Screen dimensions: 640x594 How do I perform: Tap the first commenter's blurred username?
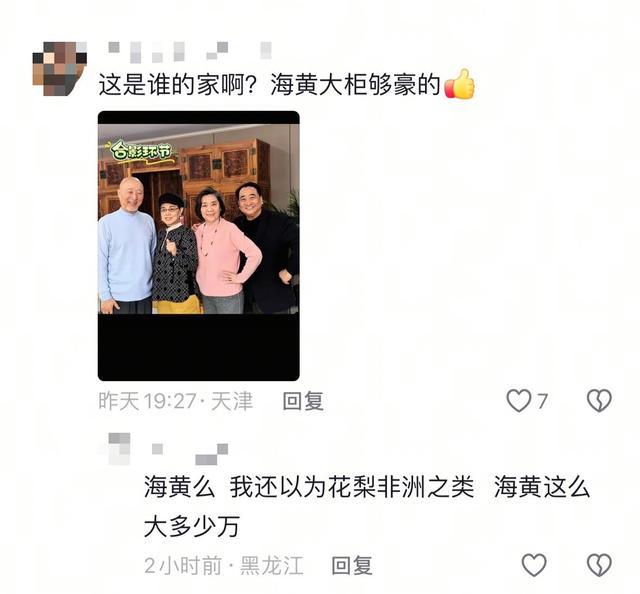(x=190, y=52)
